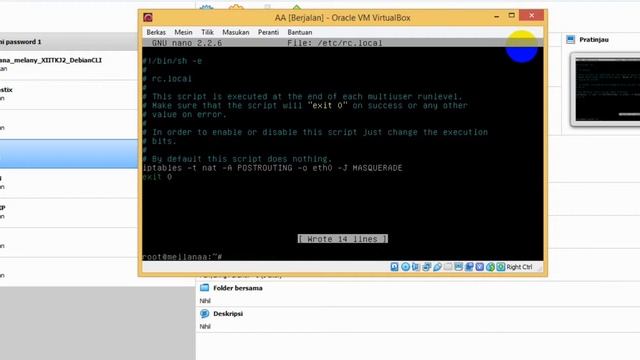This screenshot has height=360, width=640.
Task: Click the Deskripsi speech bubble icon
Action: [x=204, y=313]
